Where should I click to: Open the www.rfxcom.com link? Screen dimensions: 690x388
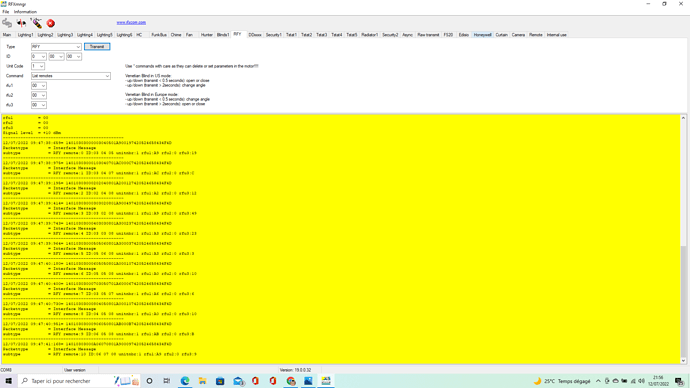(131, 22)
